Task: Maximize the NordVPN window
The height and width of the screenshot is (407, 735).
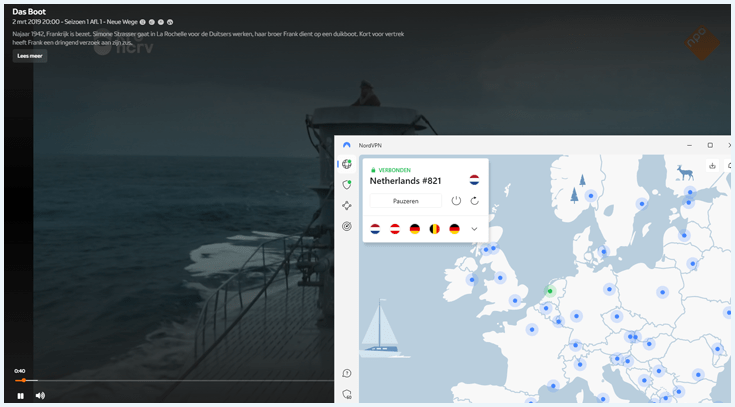Action: pos(710,145)
